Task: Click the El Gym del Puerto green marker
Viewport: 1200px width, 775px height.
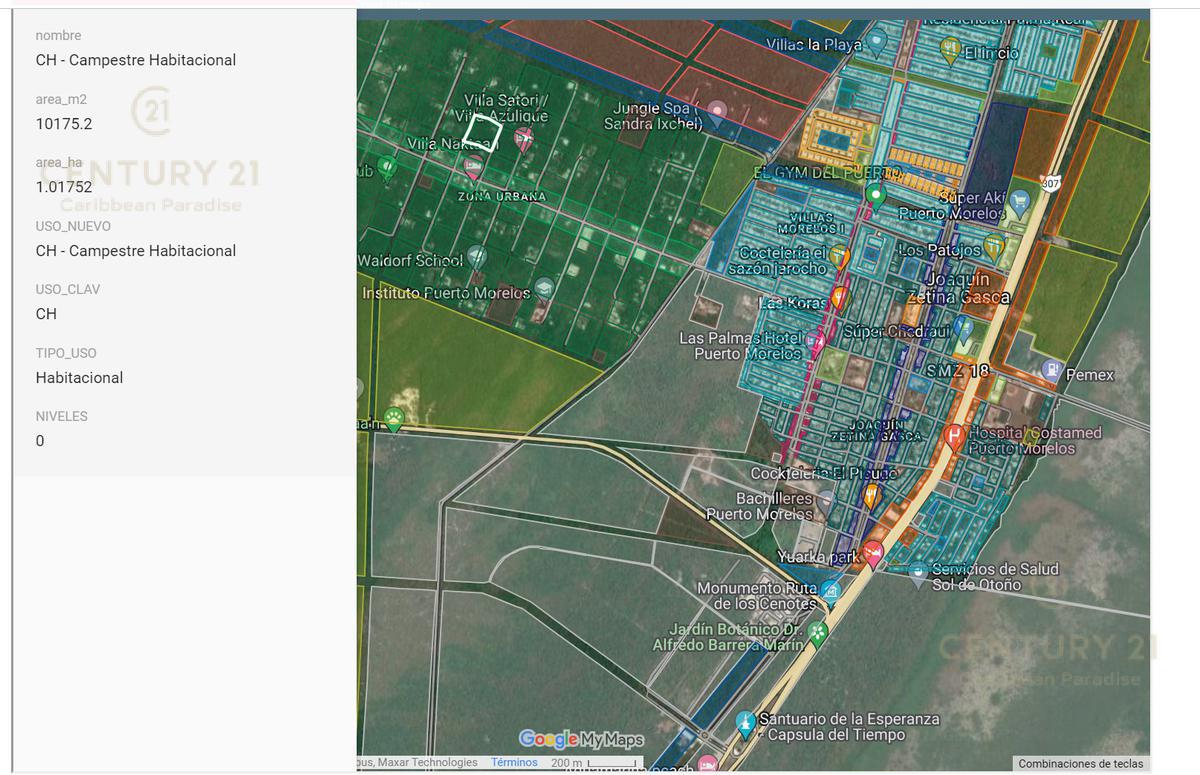Action: pos(876,194)
